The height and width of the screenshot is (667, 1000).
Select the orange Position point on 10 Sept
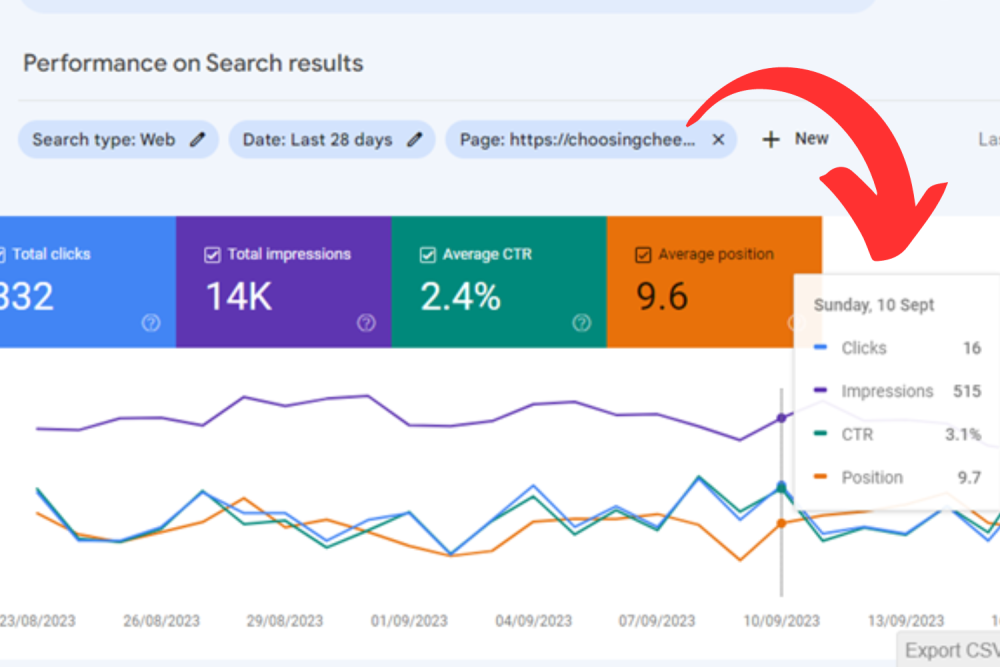coord(781,522)
